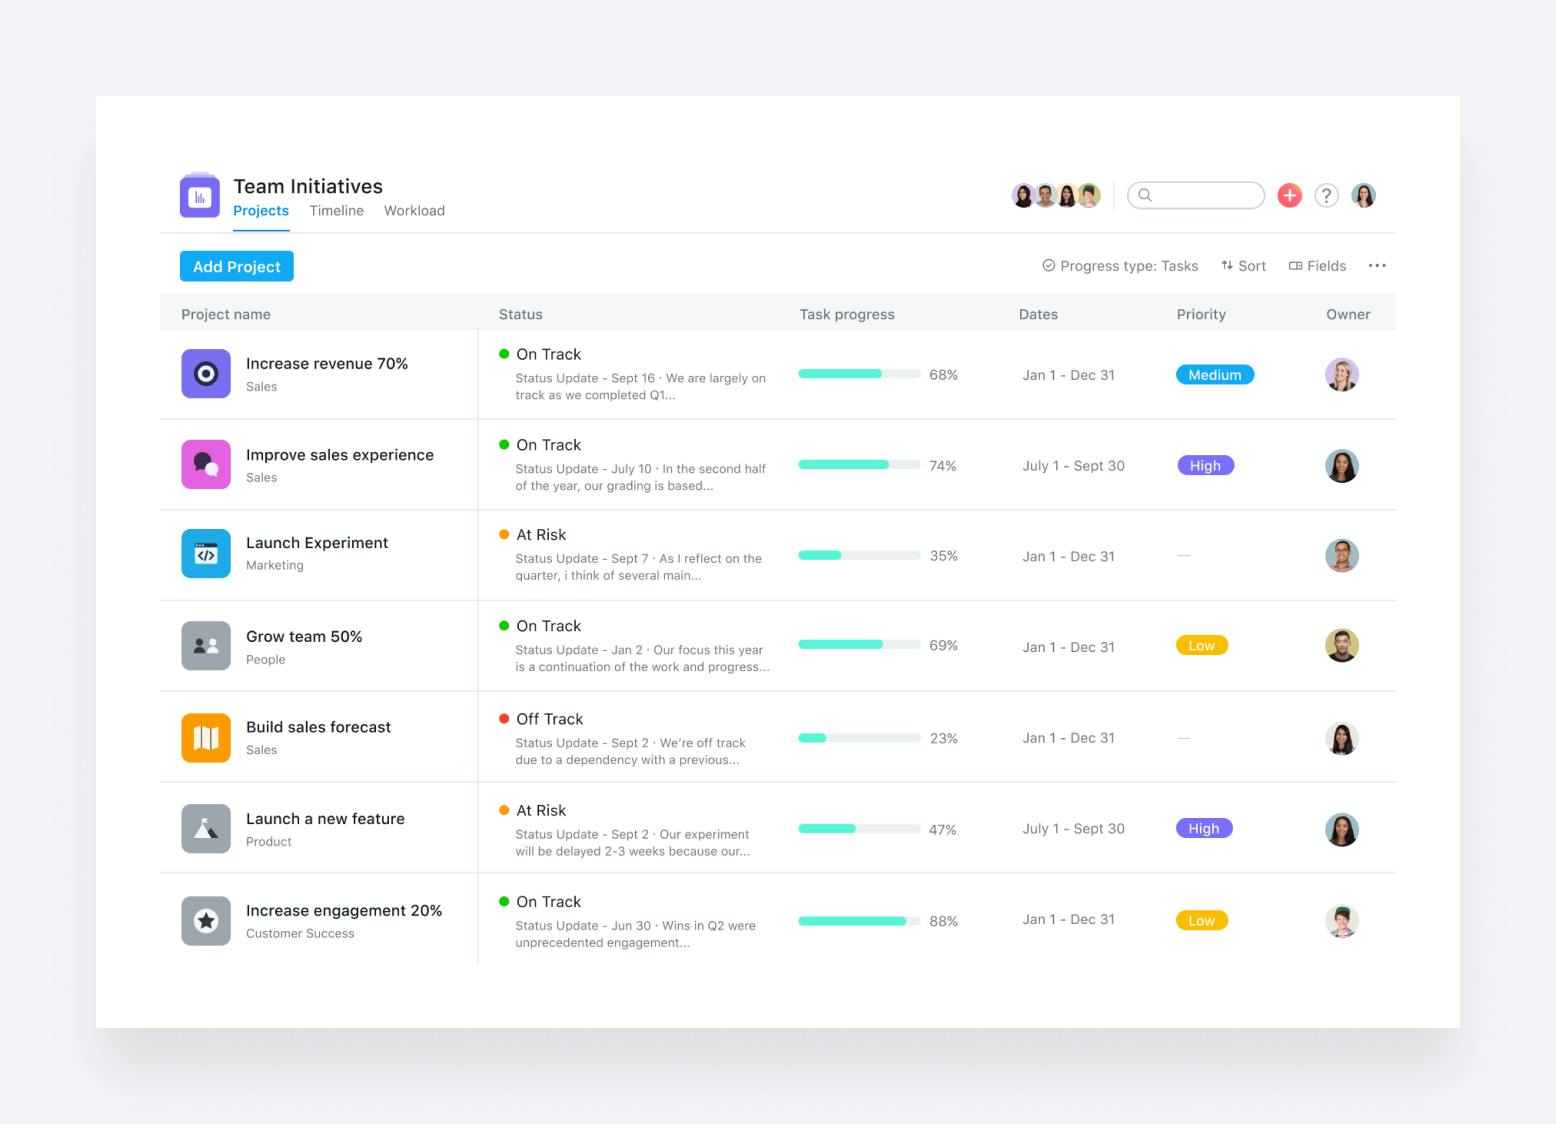The width and height of the screenshot is (1556, 1136).
Task: Switch to the Workload tab
Action: (x=414, y=211)
